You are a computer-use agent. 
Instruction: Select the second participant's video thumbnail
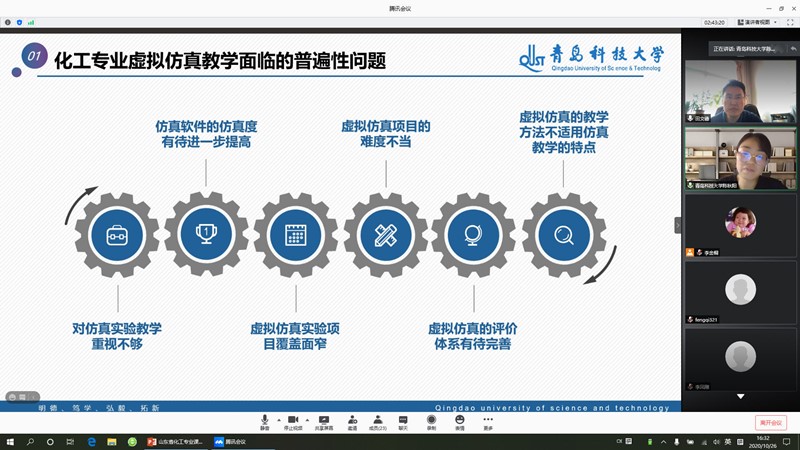click(x=740, y=159)
